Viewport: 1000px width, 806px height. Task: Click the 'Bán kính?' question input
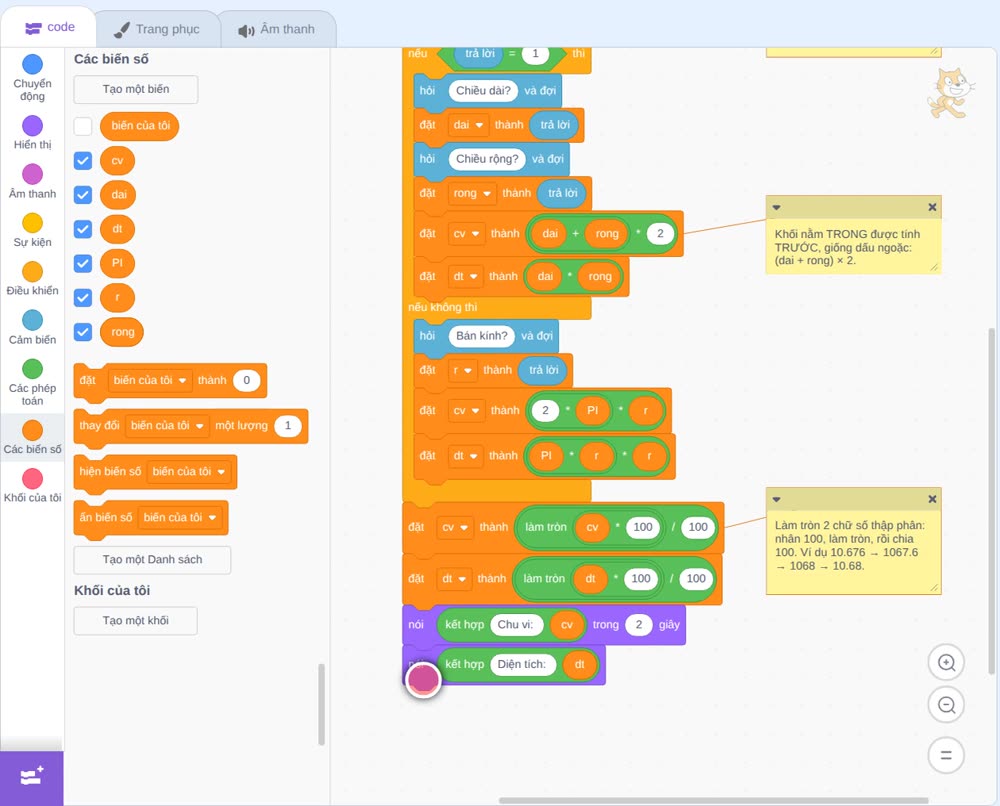tap(482, 336)
